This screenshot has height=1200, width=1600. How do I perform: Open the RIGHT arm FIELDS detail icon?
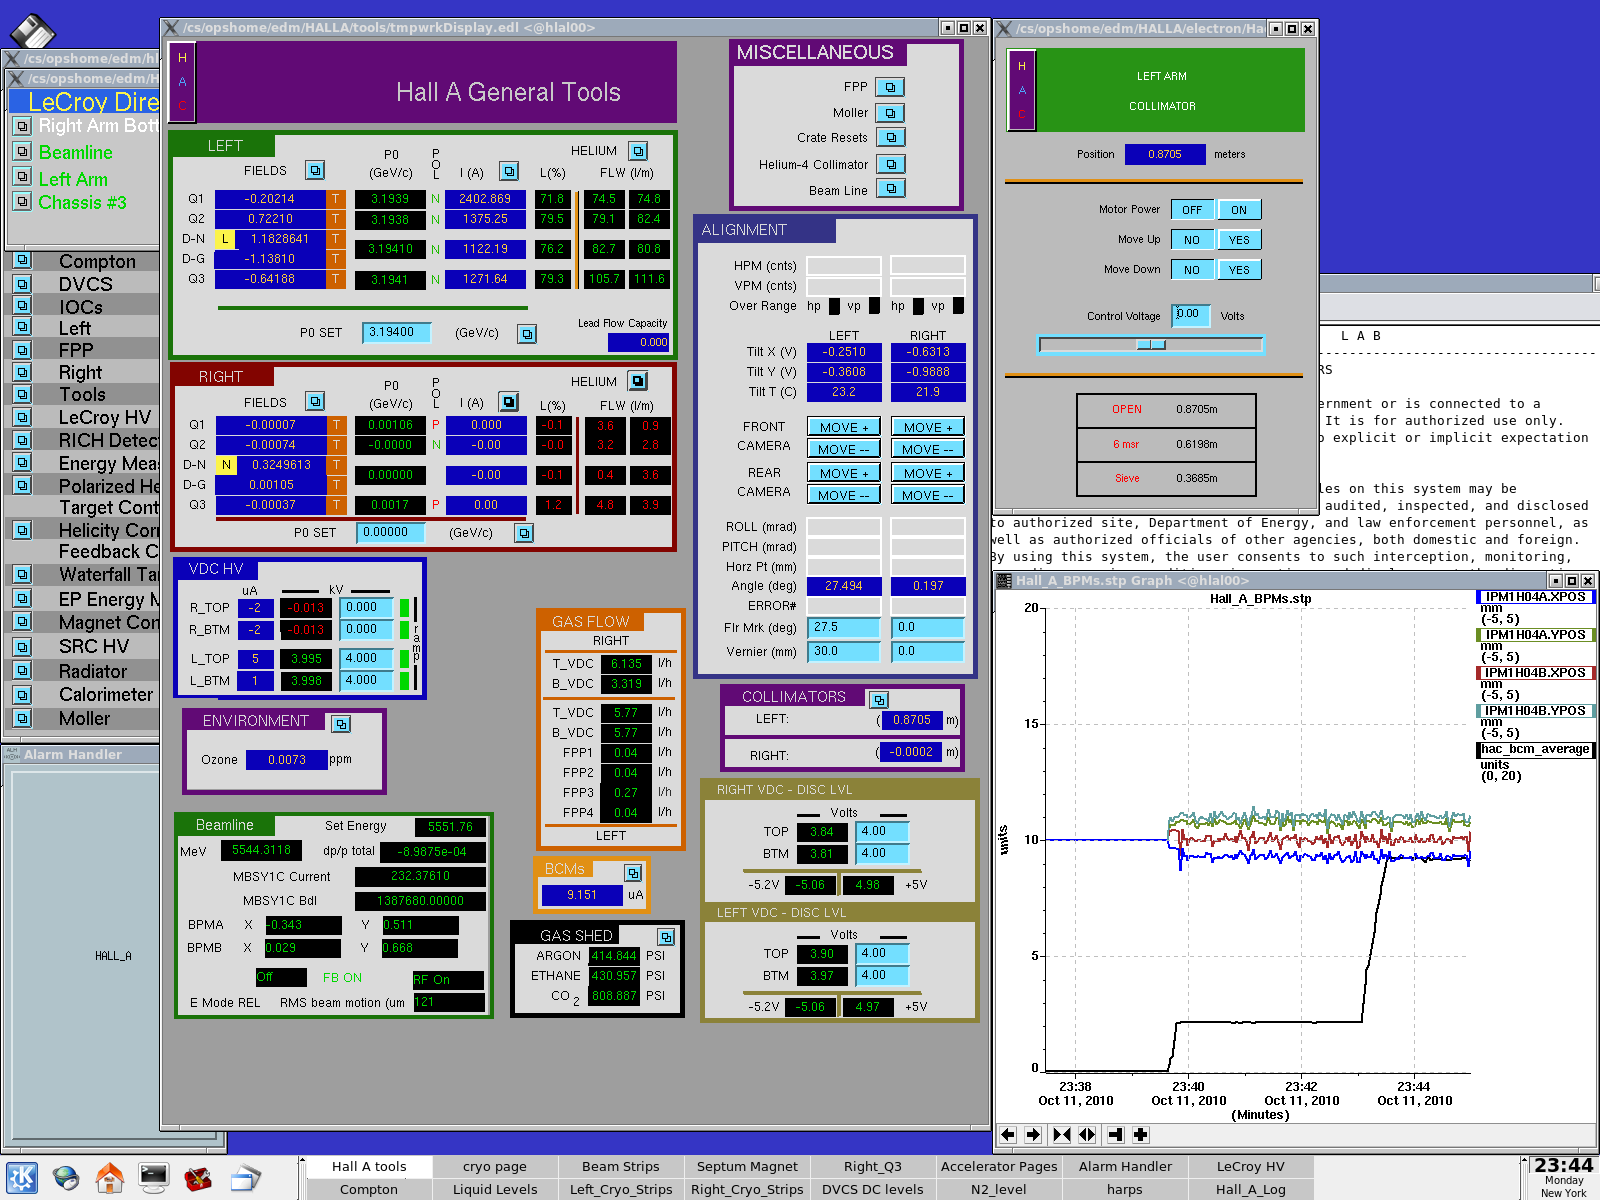[315, 401]
